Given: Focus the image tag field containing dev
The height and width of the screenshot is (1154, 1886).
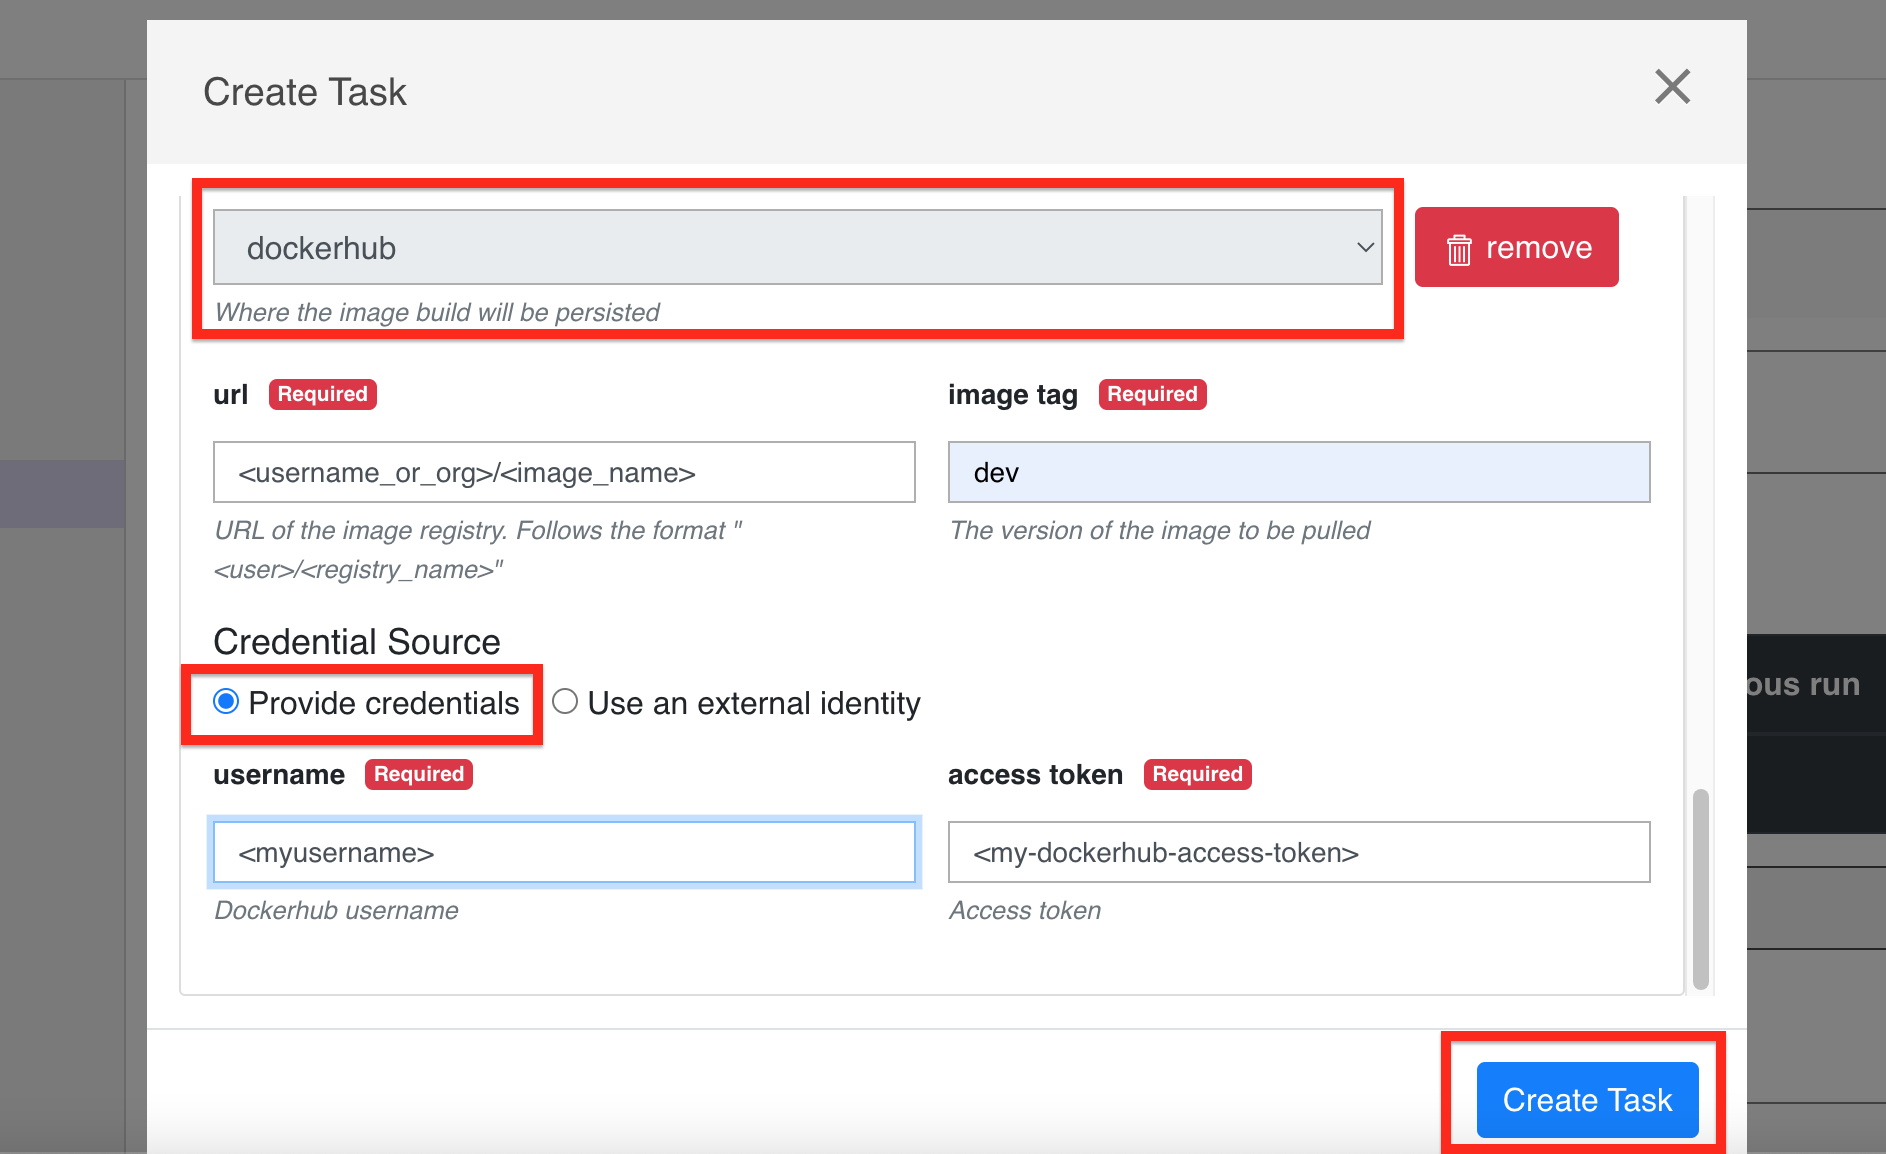Looking at the screenshot, I should tap(1299, 472).
